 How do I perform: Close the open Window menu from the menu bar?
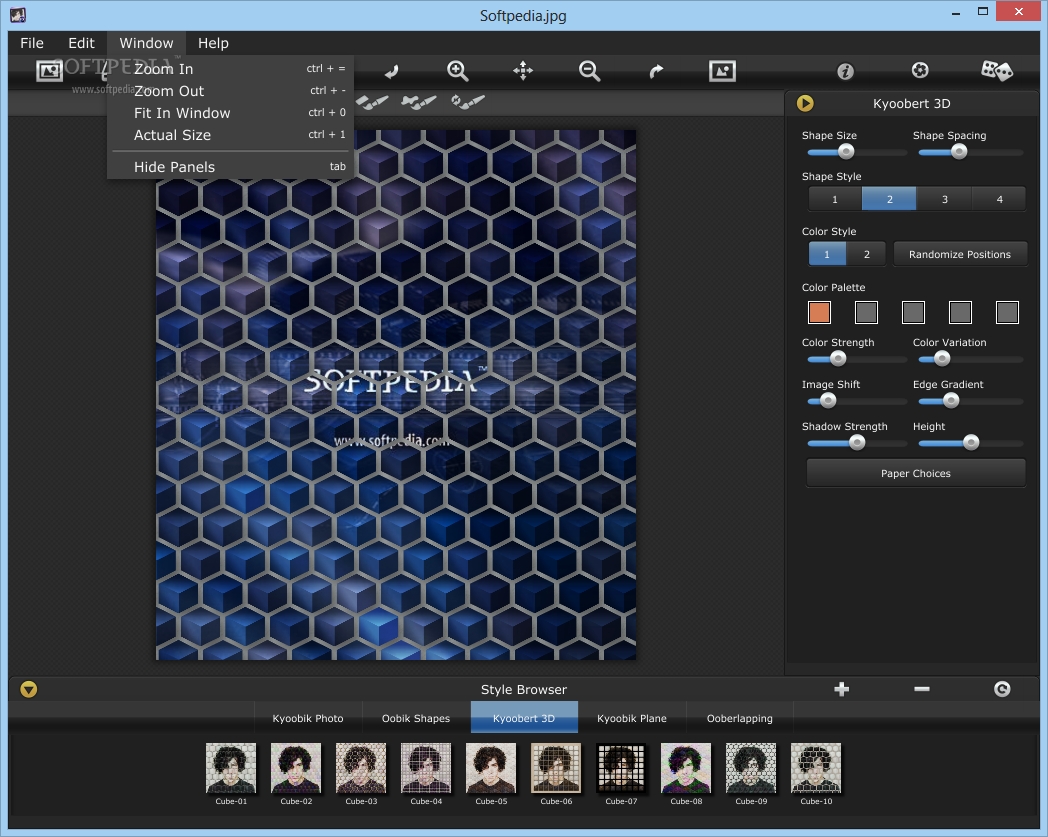point(146,43)
